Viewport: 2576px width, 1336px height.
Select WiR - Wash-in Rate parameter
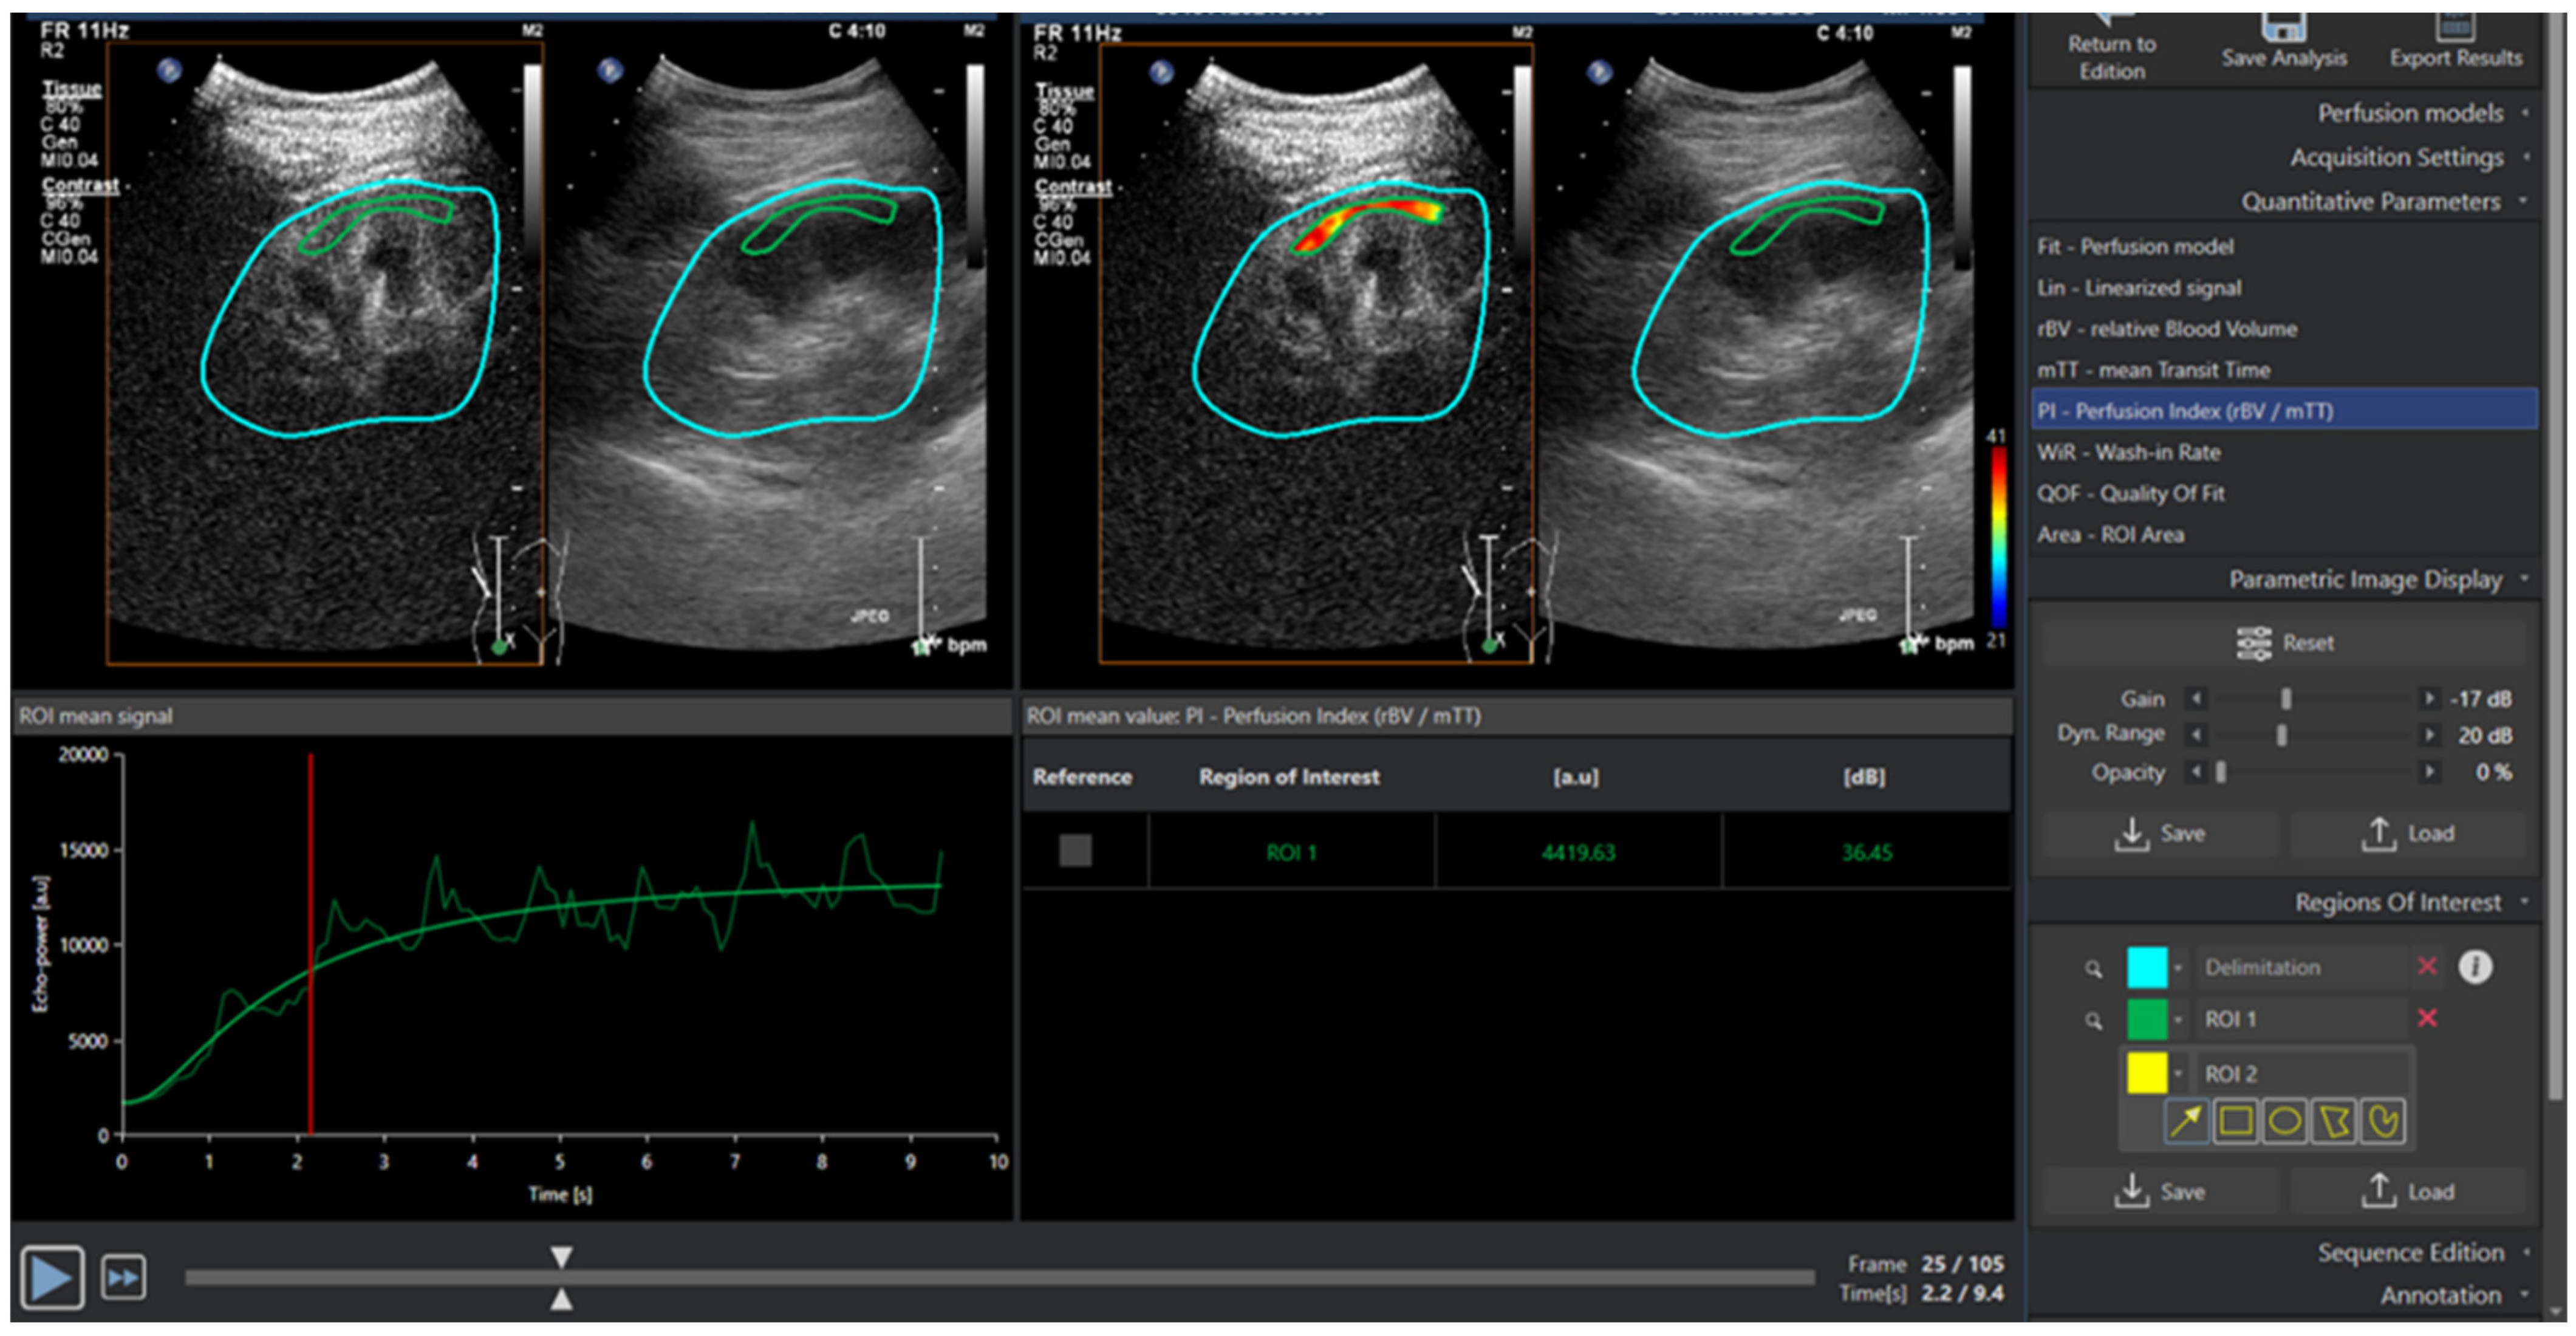coord(2285,452)
